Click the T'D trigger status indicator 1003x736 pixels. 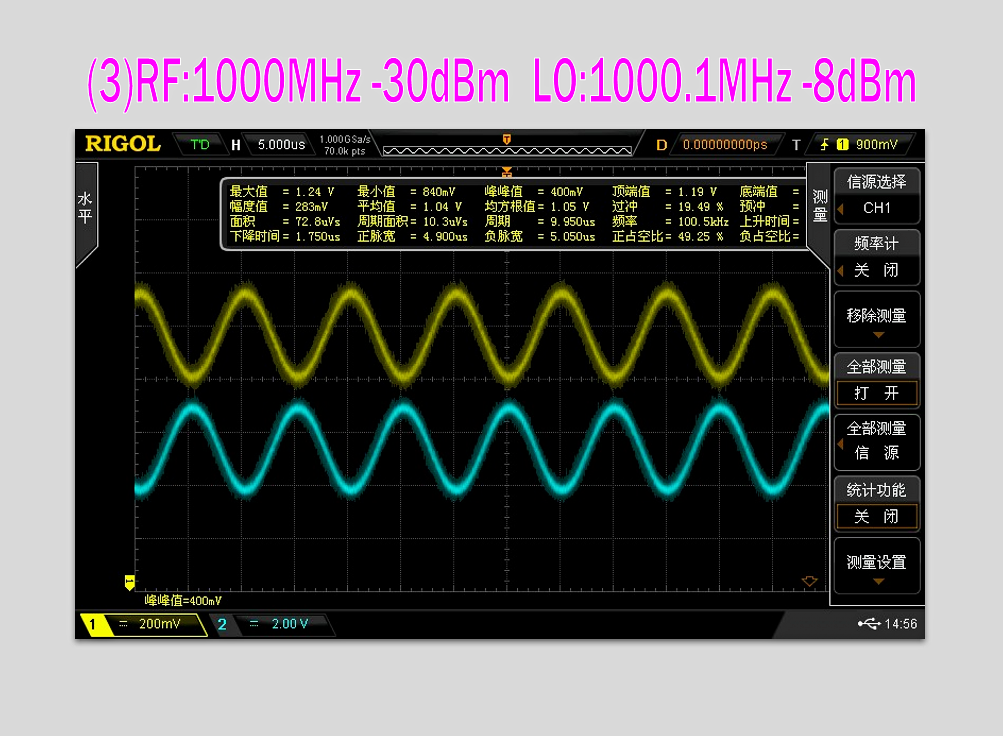200,144
